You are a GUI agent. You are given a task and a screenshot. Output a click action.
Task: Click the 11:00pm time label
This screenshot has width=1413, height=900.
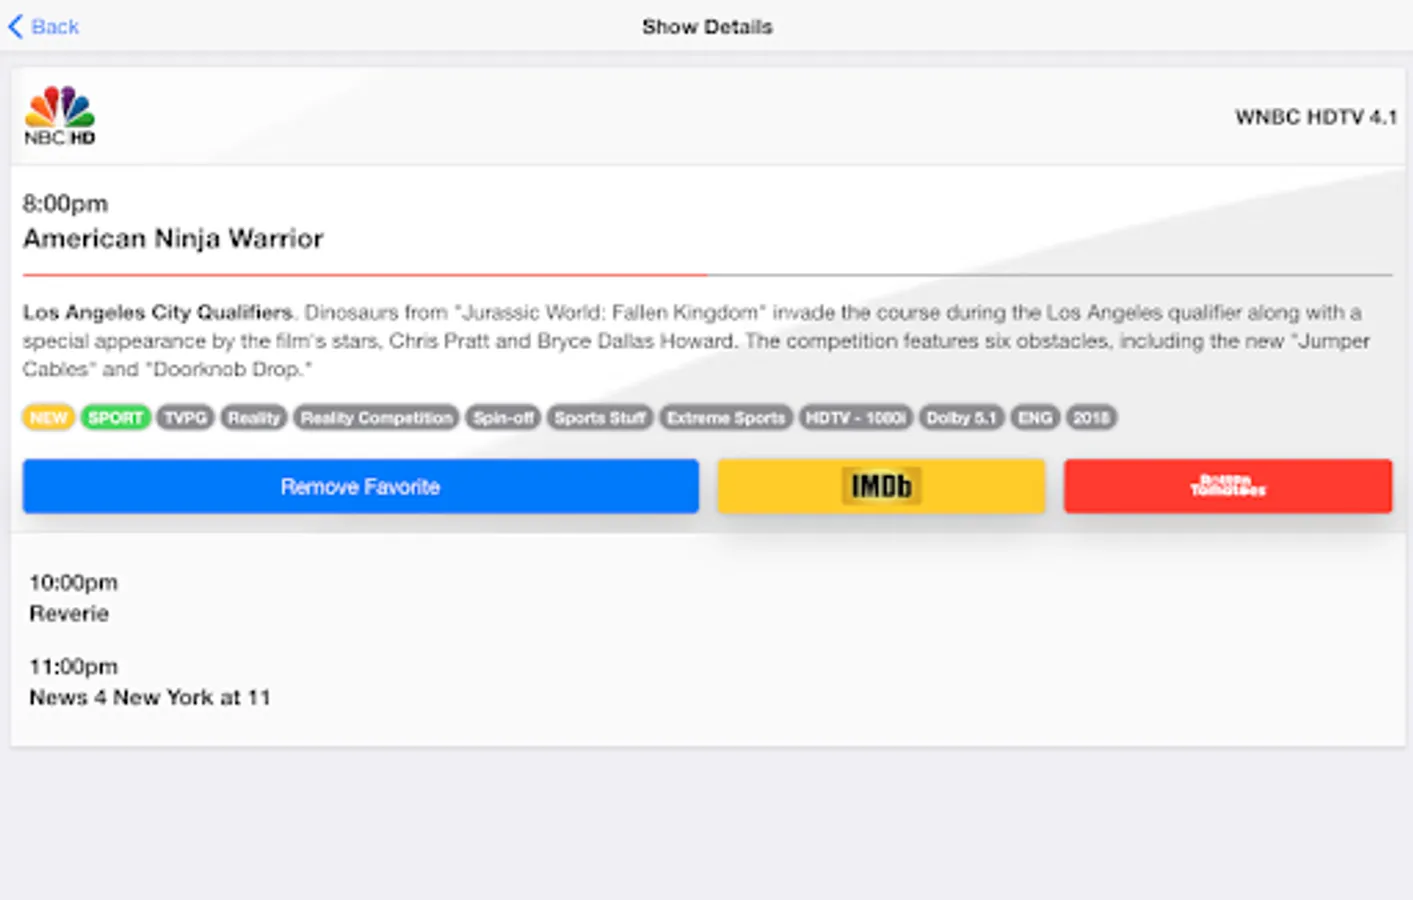(x=73, y=666)
